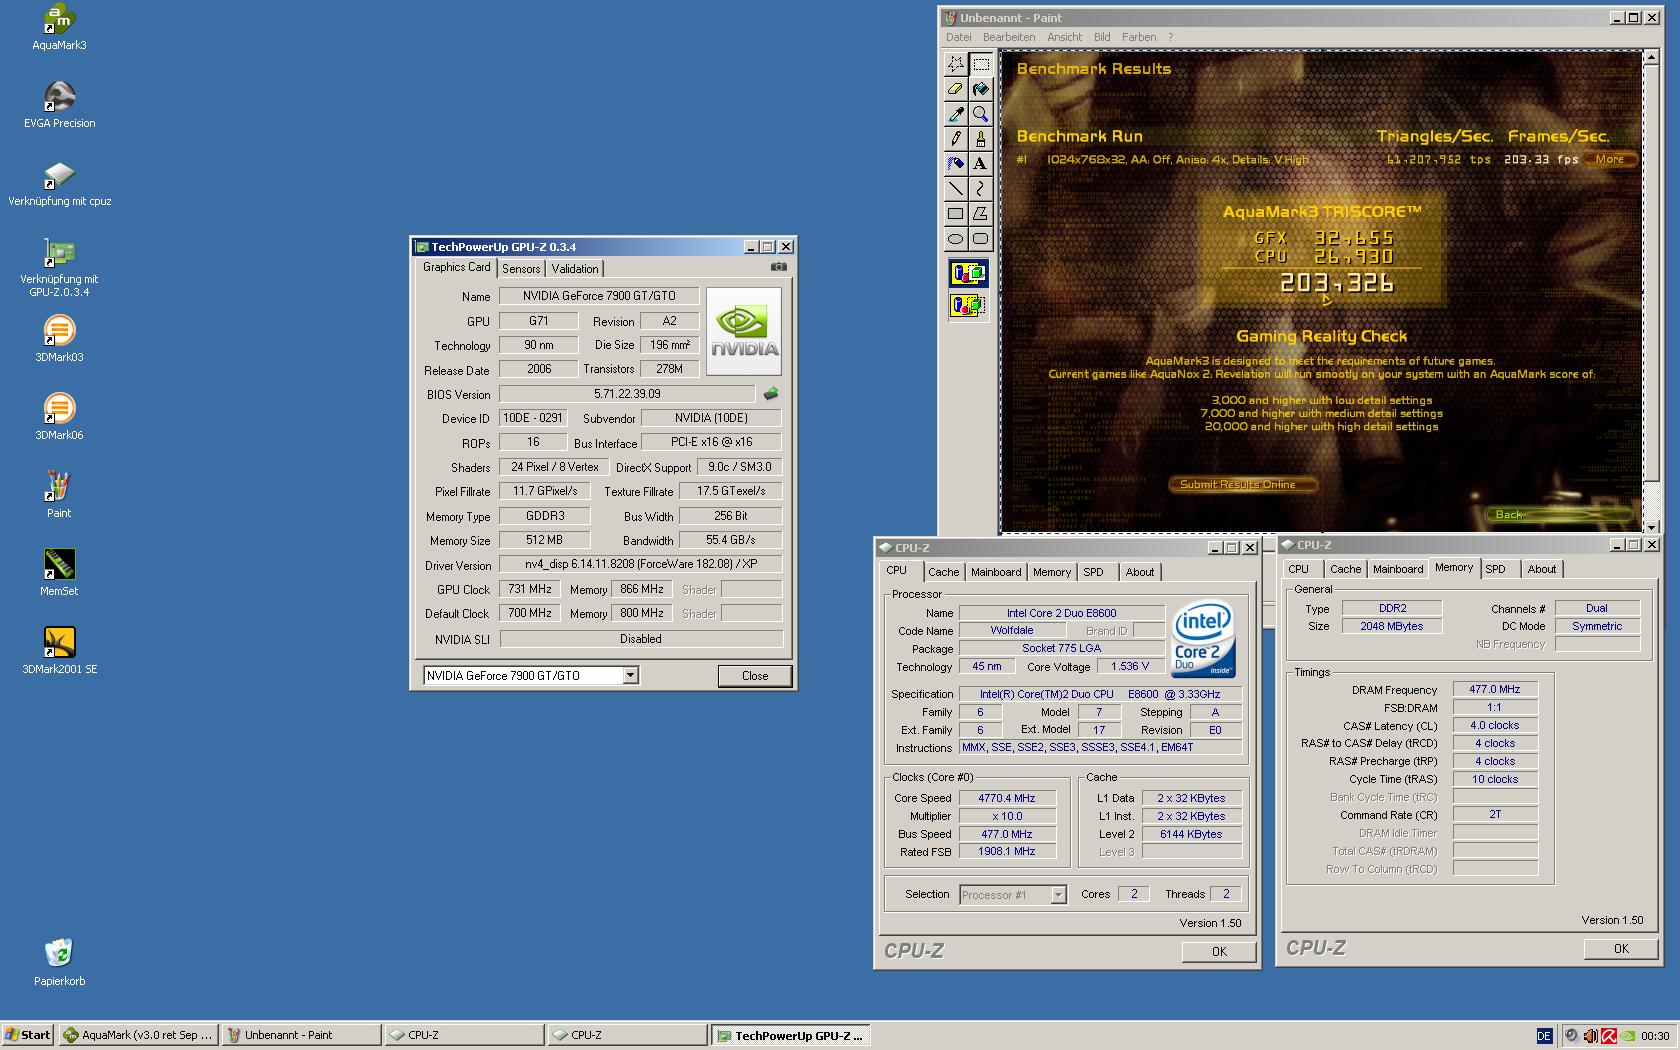
Task: Open the Bearbeiten menu in Paint
Action: click(x=1009, y=37)
